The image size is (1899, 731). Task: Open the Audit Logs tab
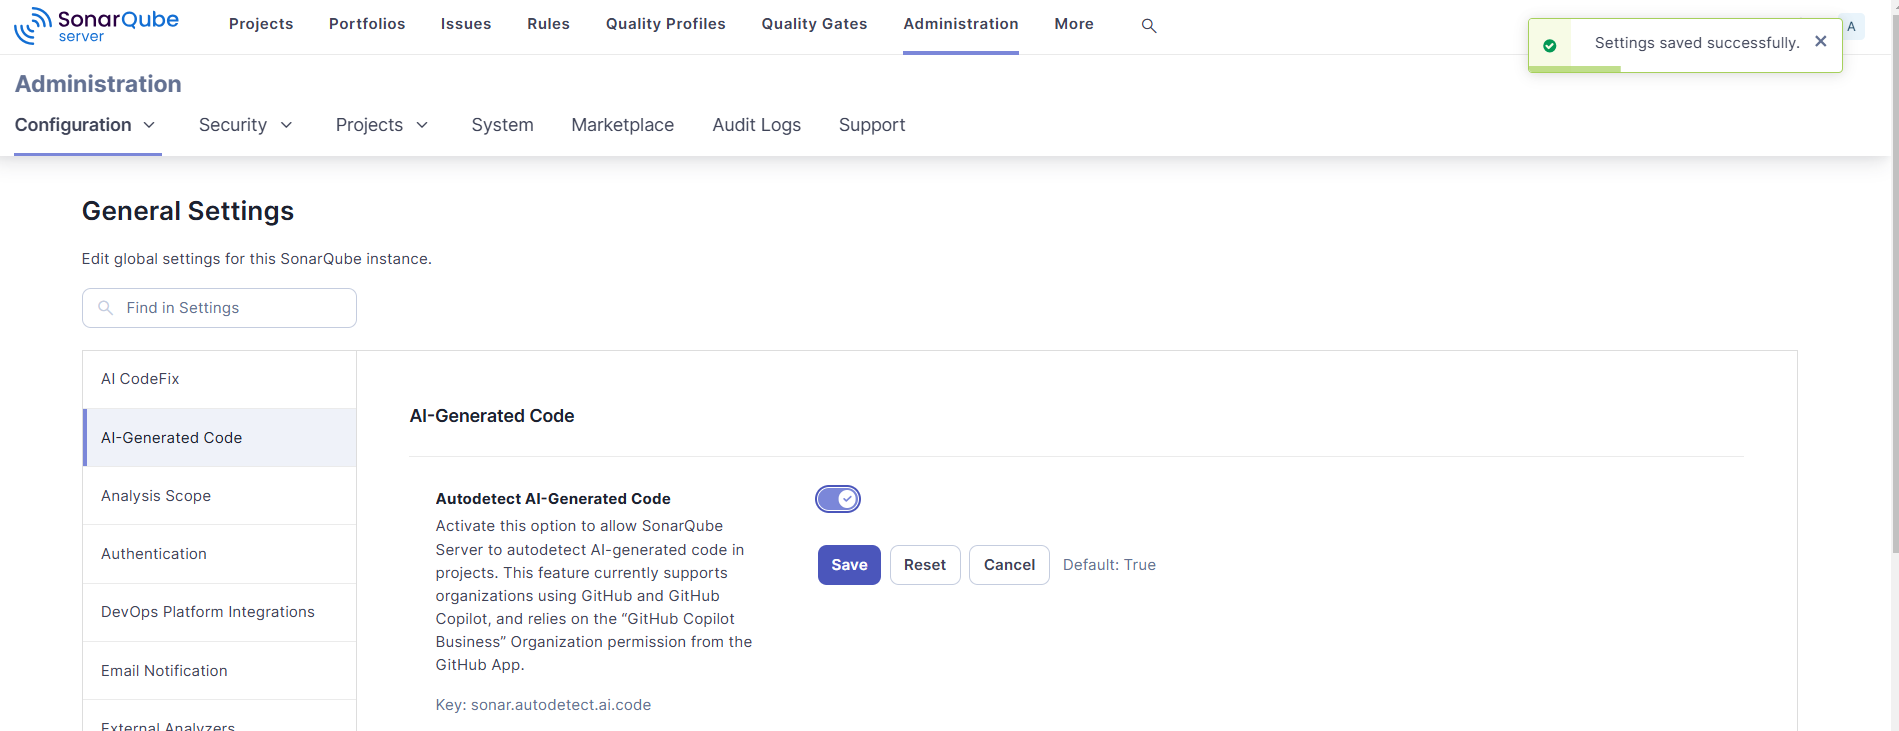(x=757, y=125)
